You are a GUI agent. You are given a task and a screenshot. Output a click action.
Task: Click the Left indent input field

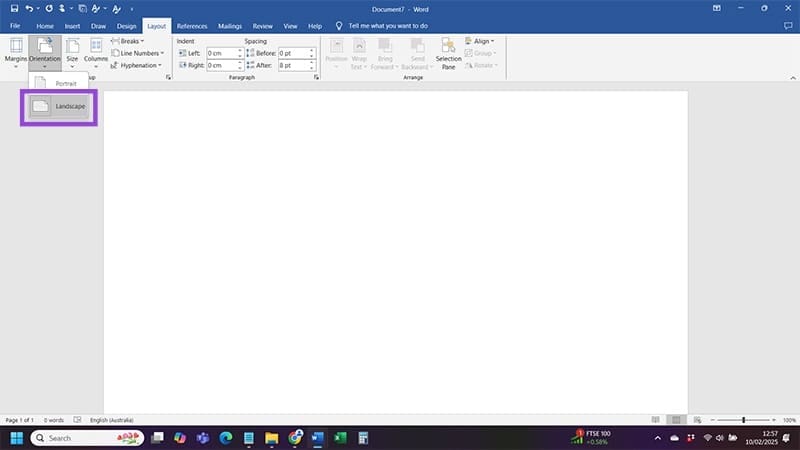coord(221,53)
